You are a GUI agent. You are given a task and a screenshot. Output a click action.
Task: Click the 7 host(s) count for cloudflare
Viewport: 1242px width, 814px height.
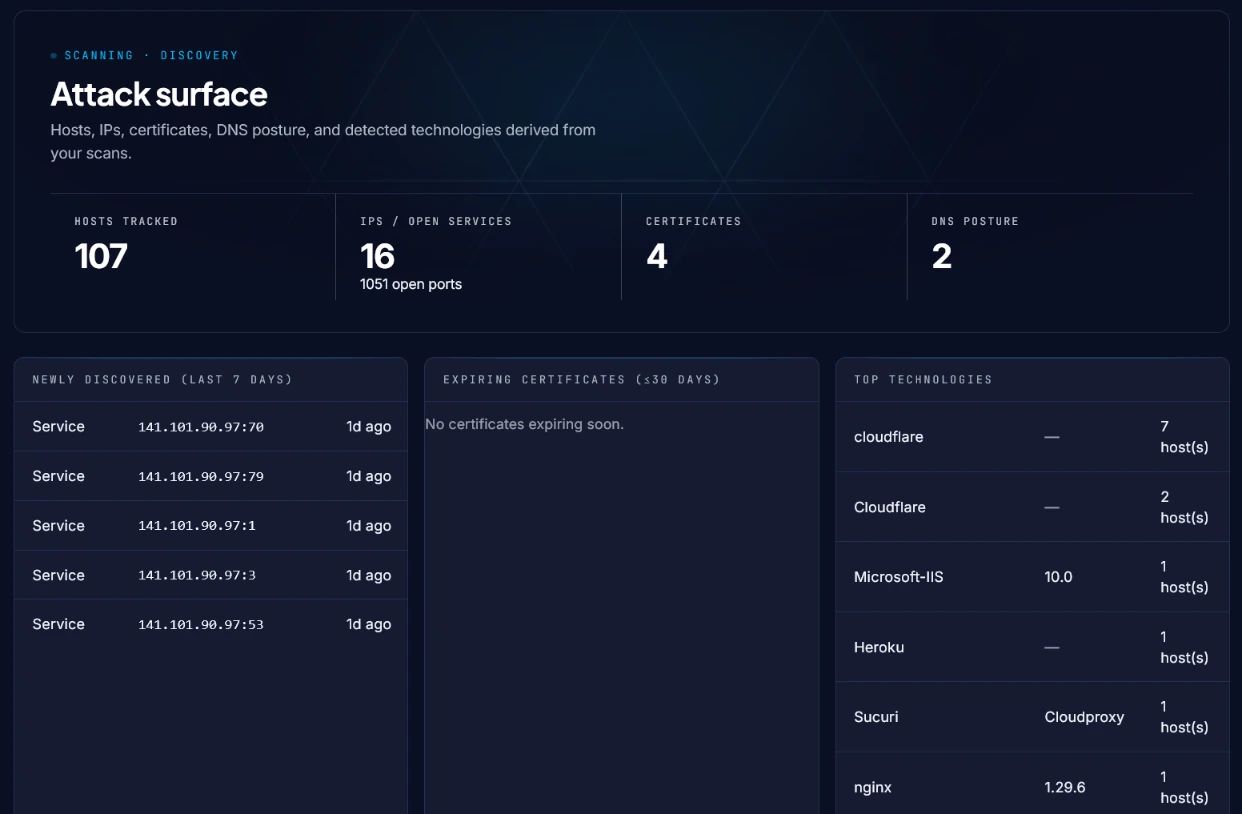1184,437
